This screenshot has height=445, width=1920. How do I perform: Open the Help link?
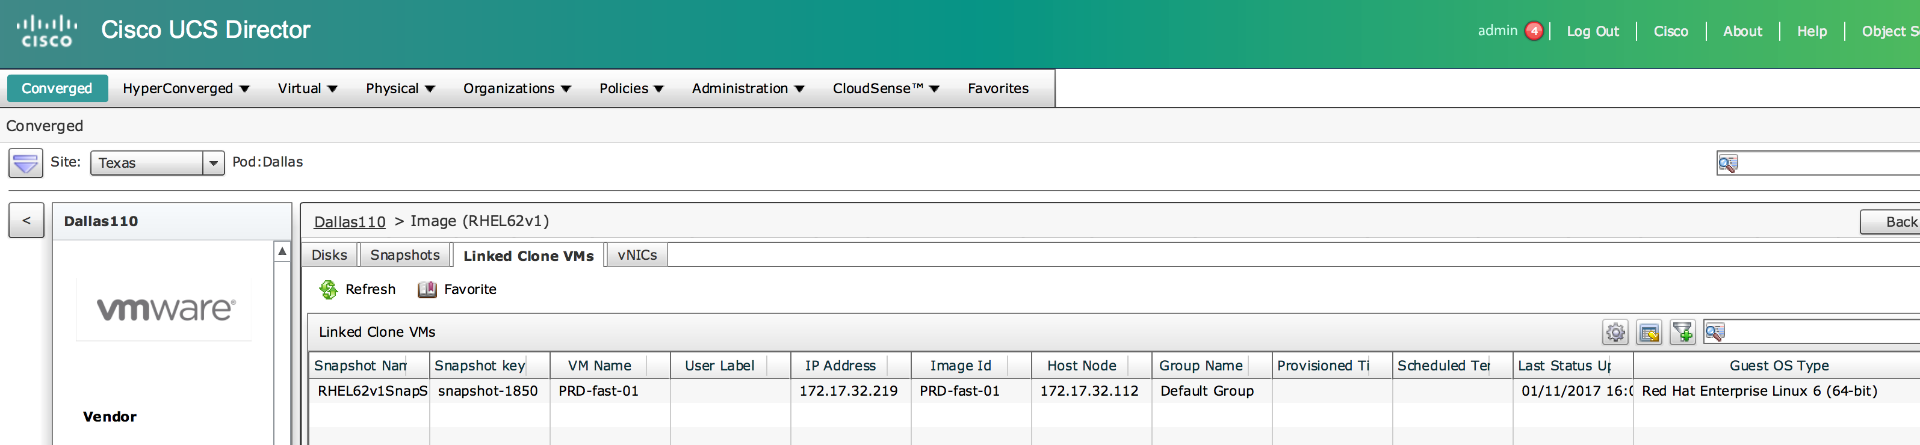coord(1812,31)
